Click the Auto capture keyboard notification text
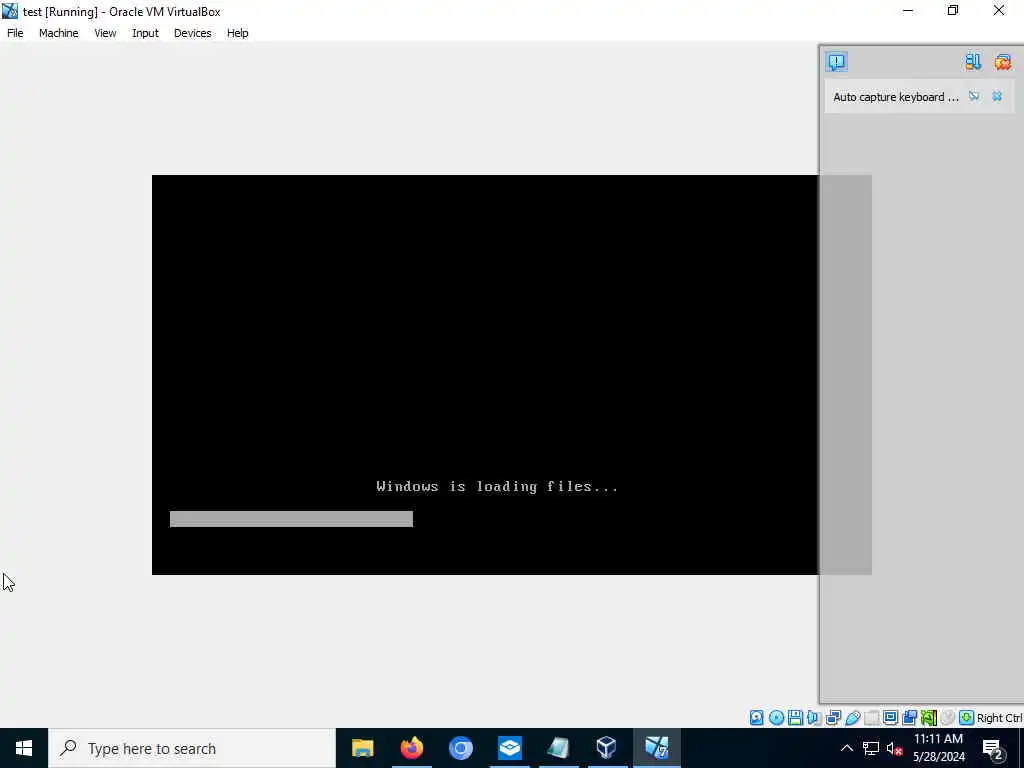The image size is (1024, 768). (x=895, y=97)
